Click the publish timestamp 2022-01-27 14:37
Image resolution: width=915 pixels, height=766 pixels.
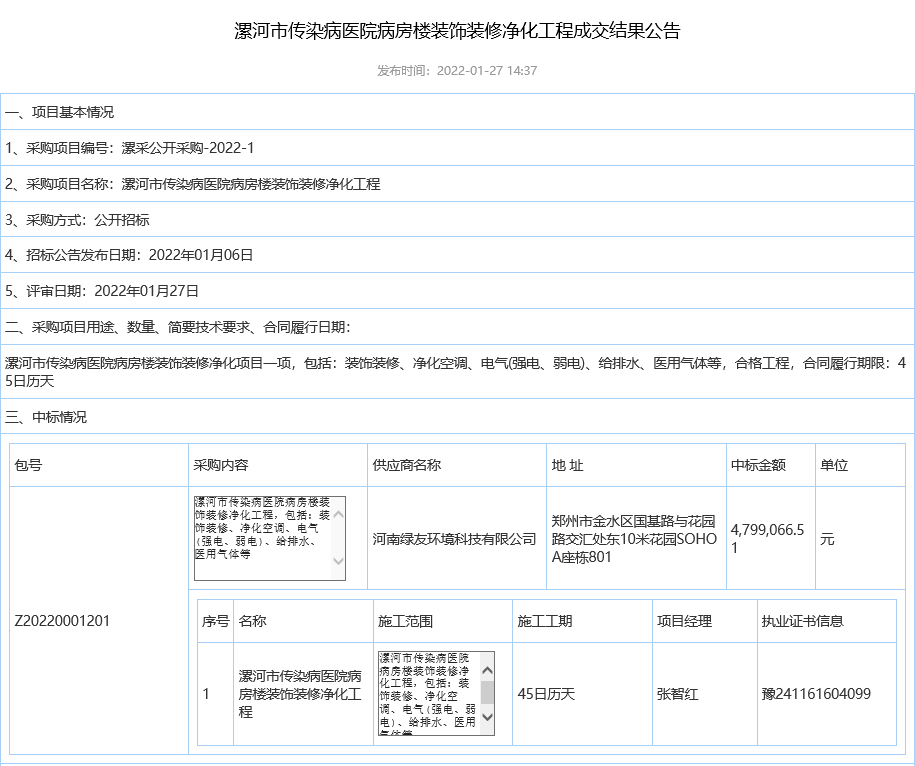(488, 70)
